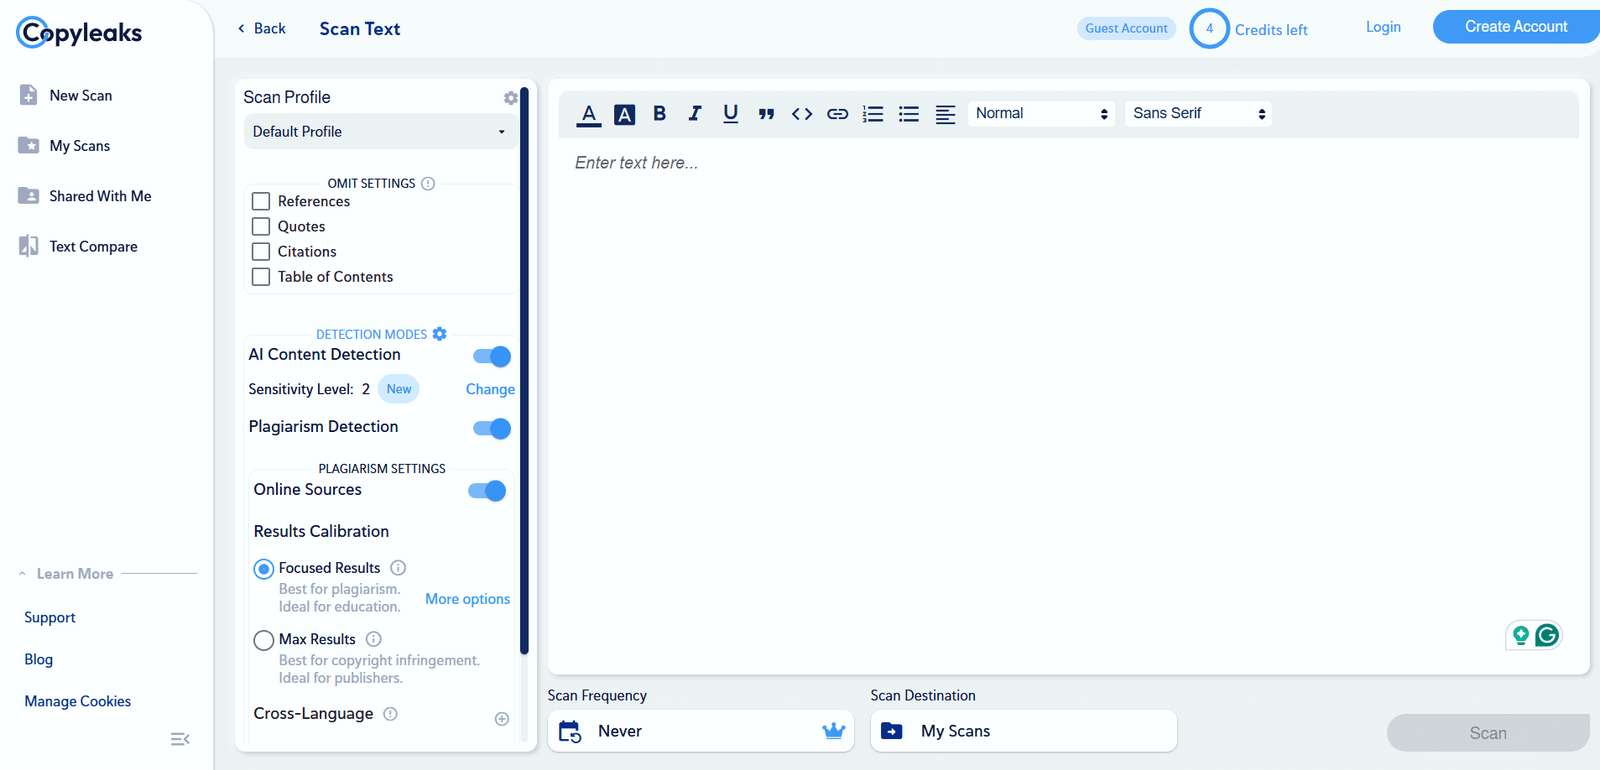Open Scan Profile settings gear
The height and width of the screenshot is (770, 1600).
(x=511, y=98)
